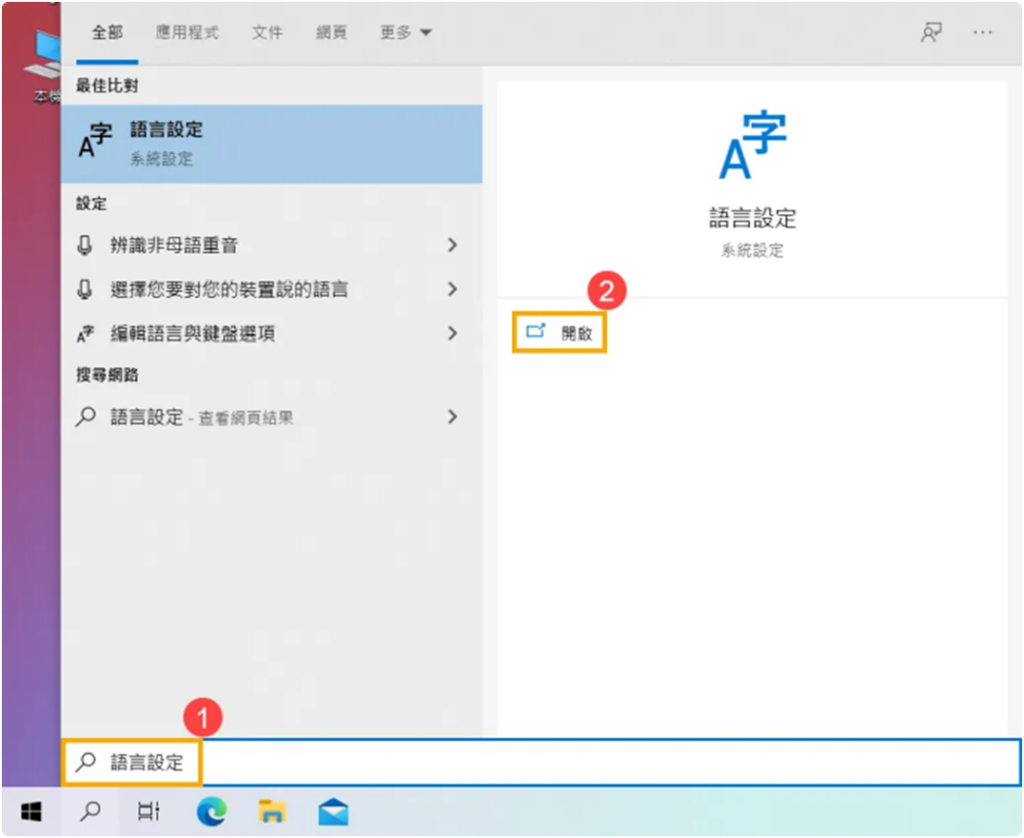Open the feedback icon in search header

[931, 32]
